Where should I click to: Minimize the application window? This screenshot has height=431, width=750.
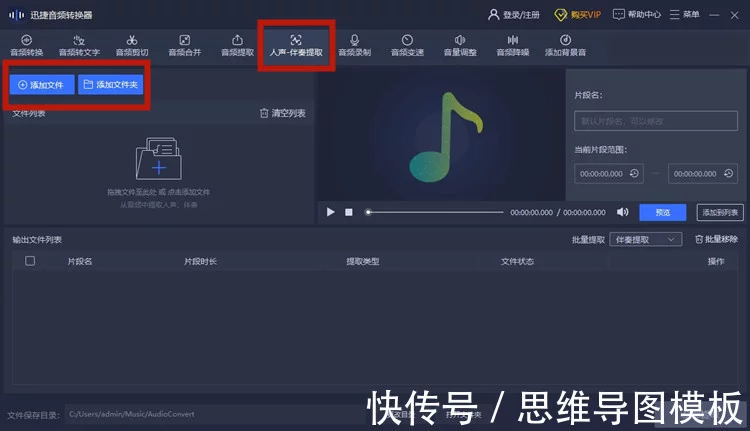coord(714,15)
